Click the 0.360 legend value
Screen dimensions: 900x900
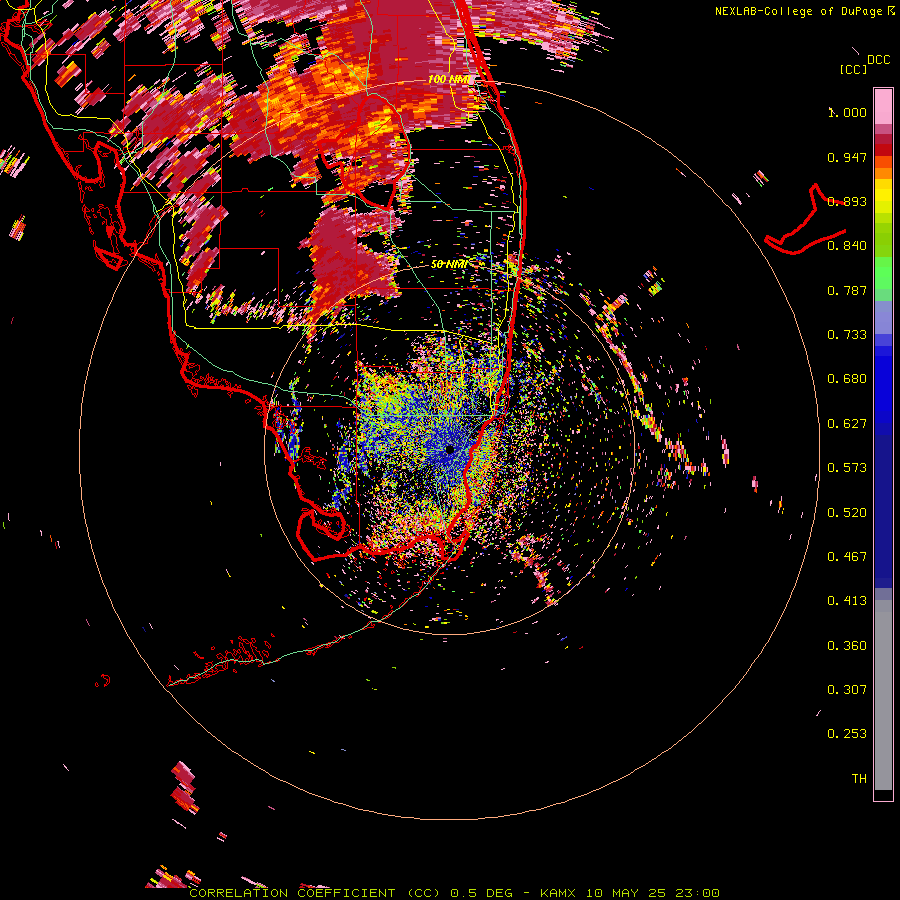[x=847, y=646]
